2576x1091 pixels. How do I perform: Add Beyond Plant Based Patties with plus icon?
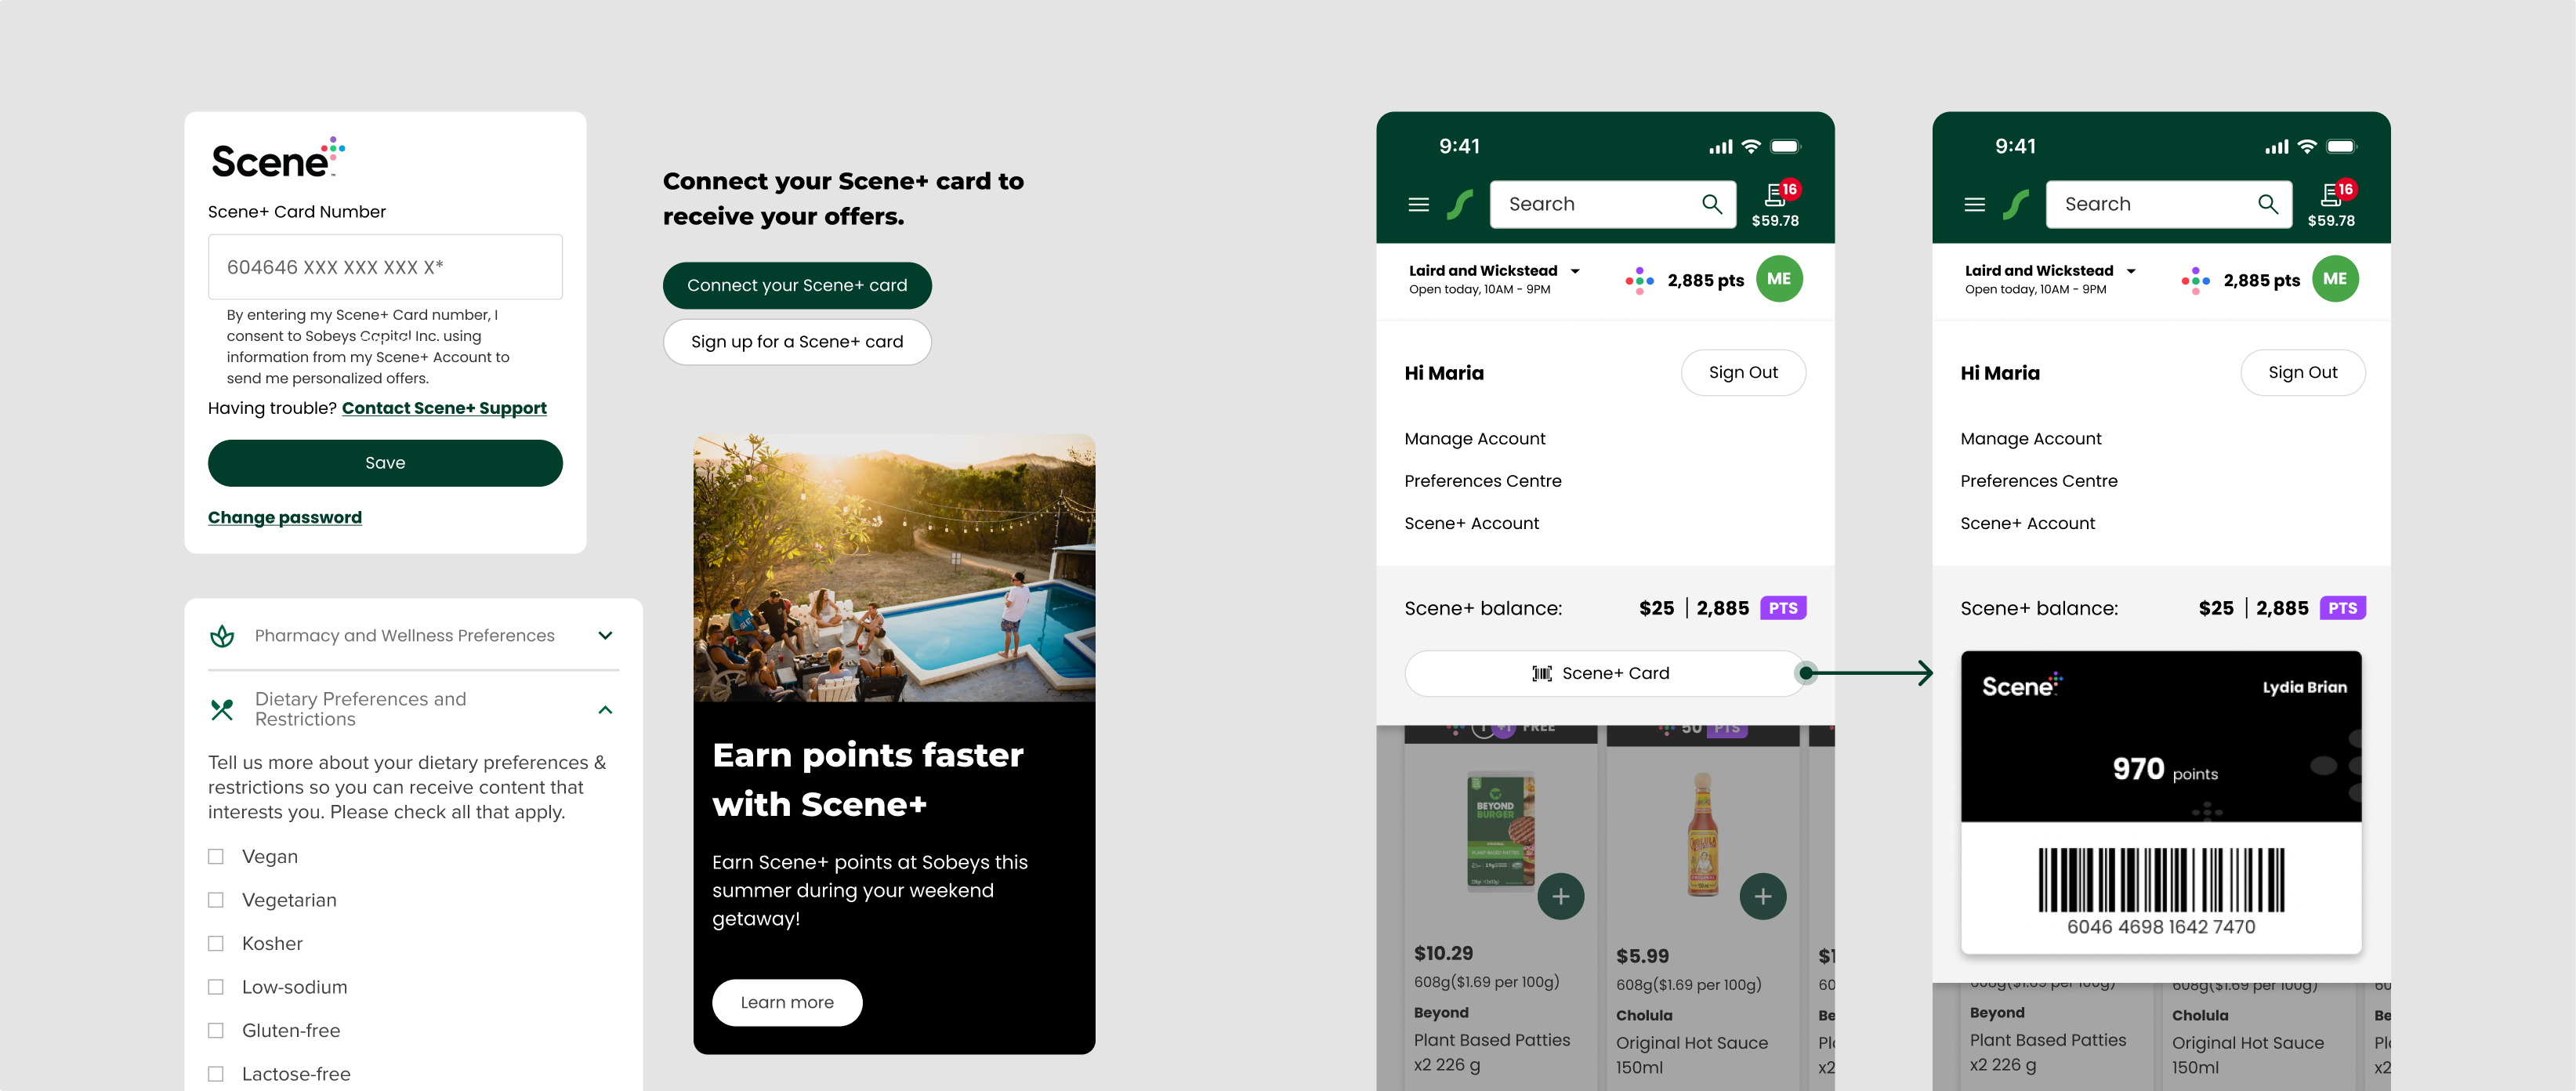pyautogui.click(x=1560, y=896)
